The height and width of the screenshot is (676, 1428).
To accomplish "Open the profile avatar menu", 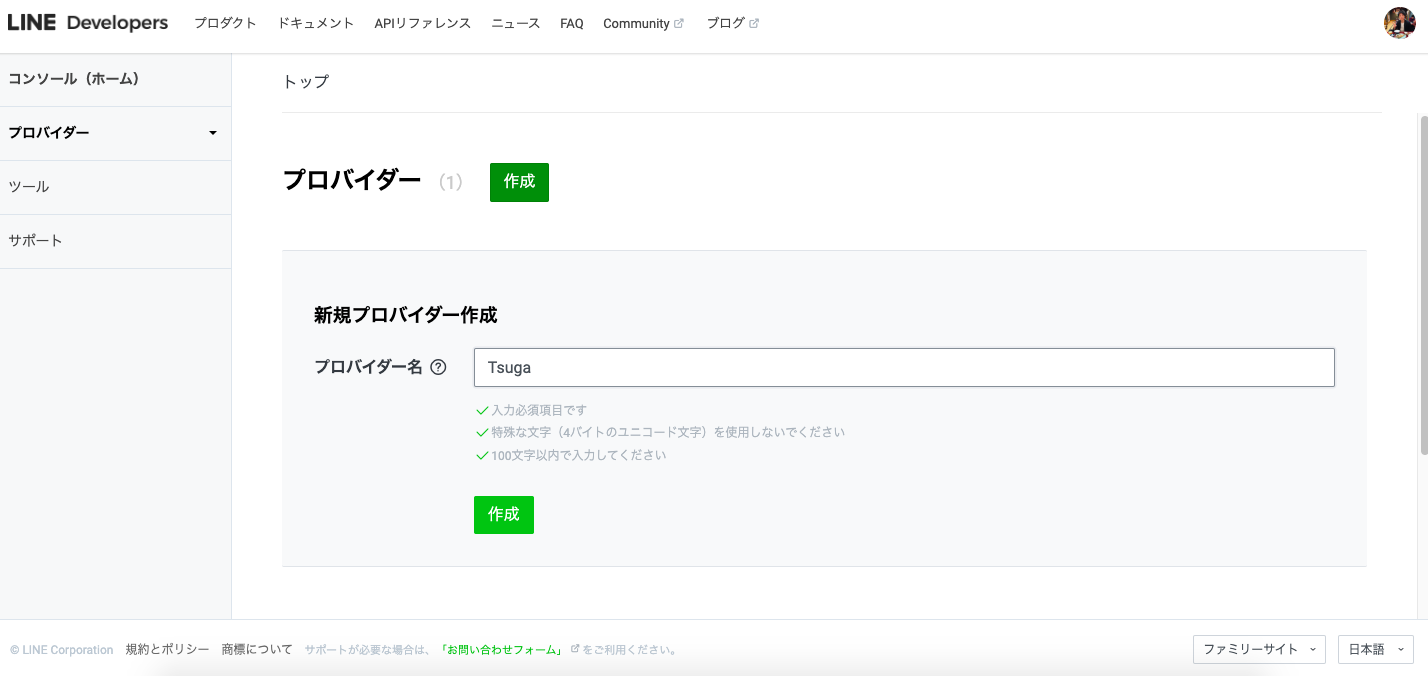I will (1402, 22).
